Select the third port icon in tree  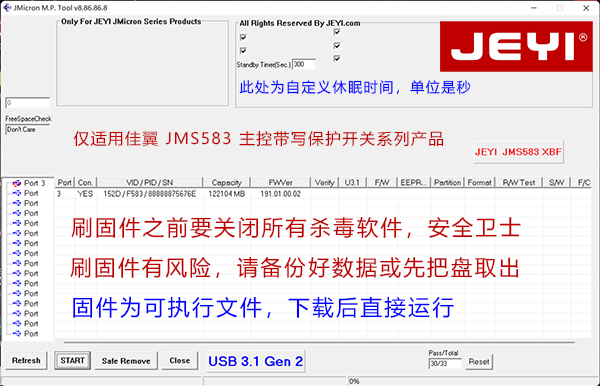tap(17, 203)
